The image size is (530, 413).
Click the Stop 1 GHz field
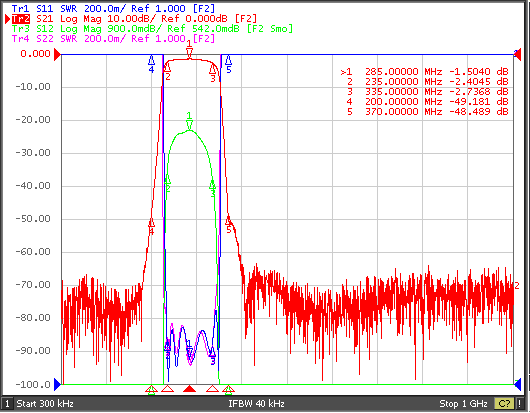(x=463, y=404)
